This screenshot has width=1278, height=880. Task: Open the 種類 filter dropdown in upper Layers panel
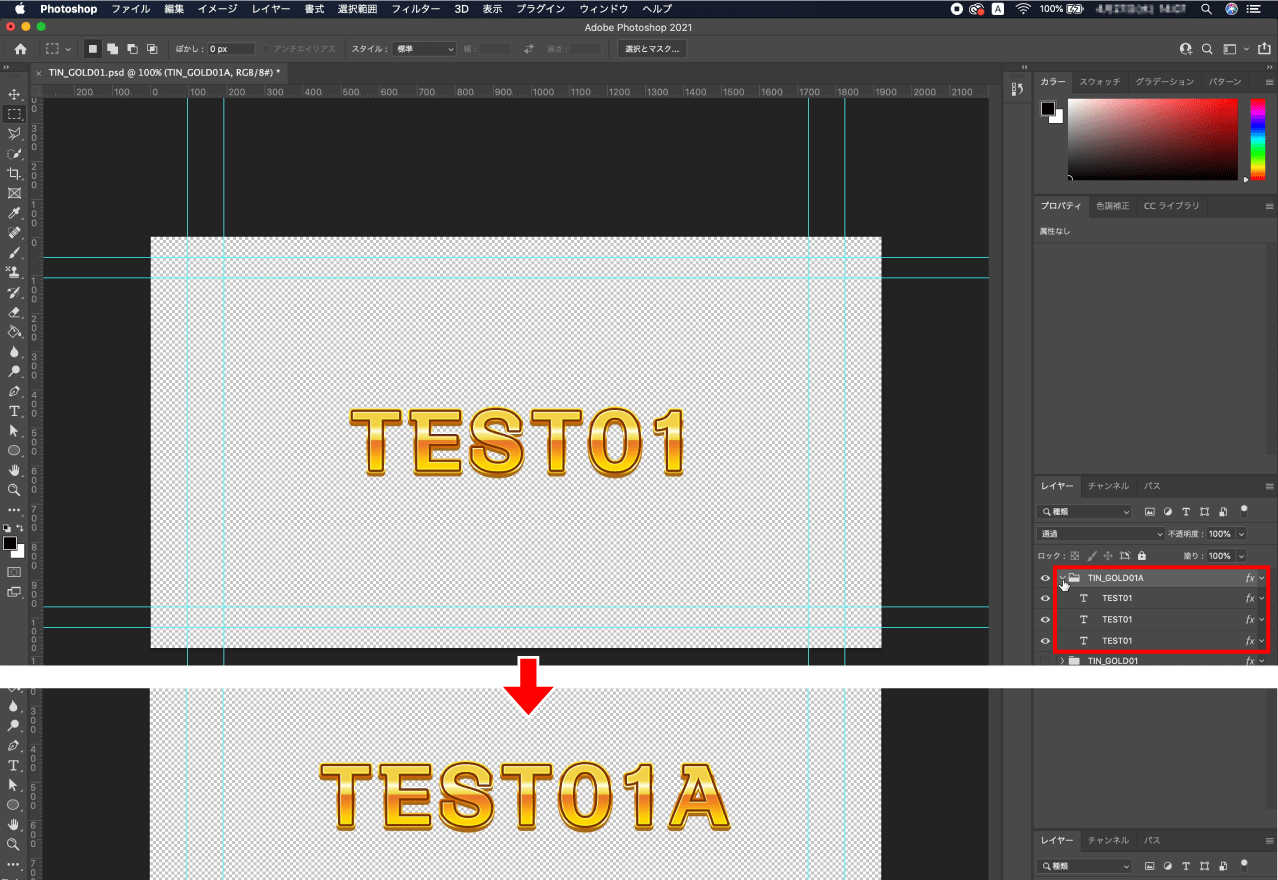1085,512
